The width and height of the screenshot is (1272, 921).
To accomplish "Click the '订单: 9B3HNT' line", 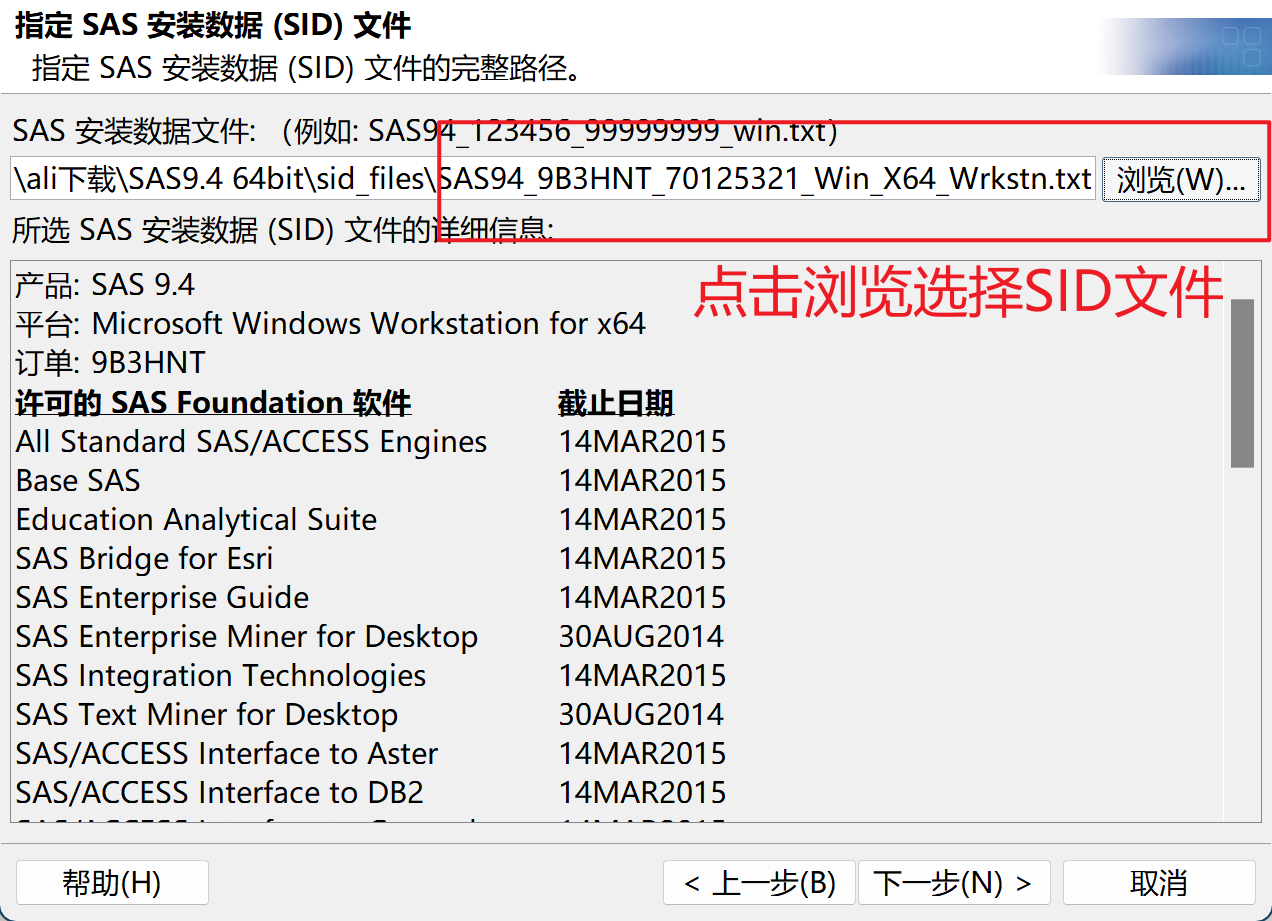I will click(111, 363).
